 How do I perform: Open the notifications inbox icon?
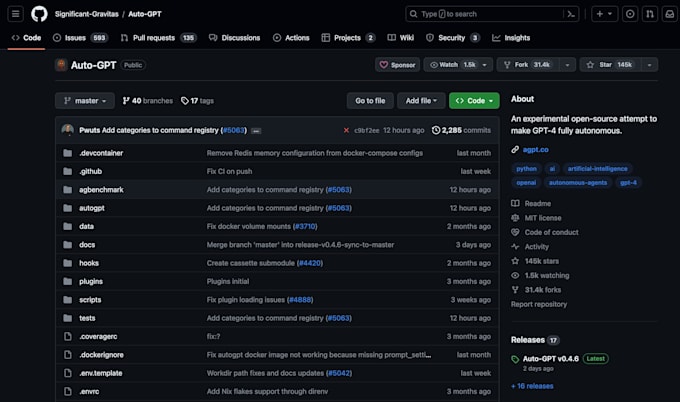click(x=668, y=14)
